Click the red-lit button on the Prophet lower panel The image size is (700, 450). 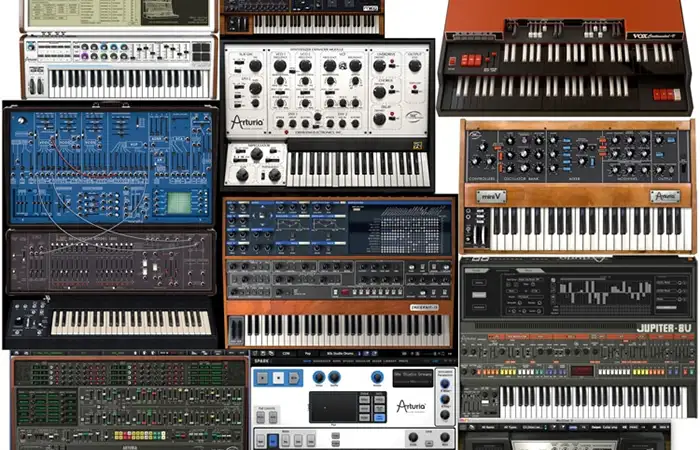tap(345, 292)
